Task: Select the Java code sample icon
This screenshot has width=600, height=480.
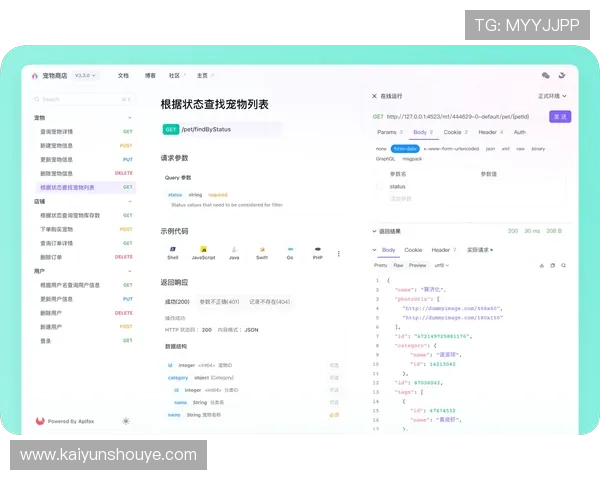Action: (x=234, y=249)
